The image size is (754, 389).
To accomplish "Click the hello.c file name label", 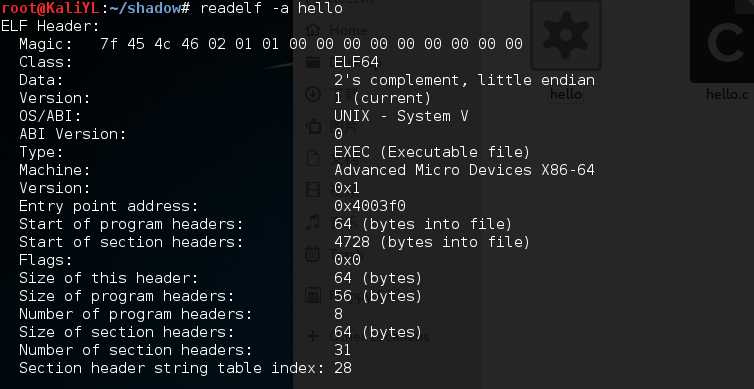I will pyautogui.click(x=727, y=94).
